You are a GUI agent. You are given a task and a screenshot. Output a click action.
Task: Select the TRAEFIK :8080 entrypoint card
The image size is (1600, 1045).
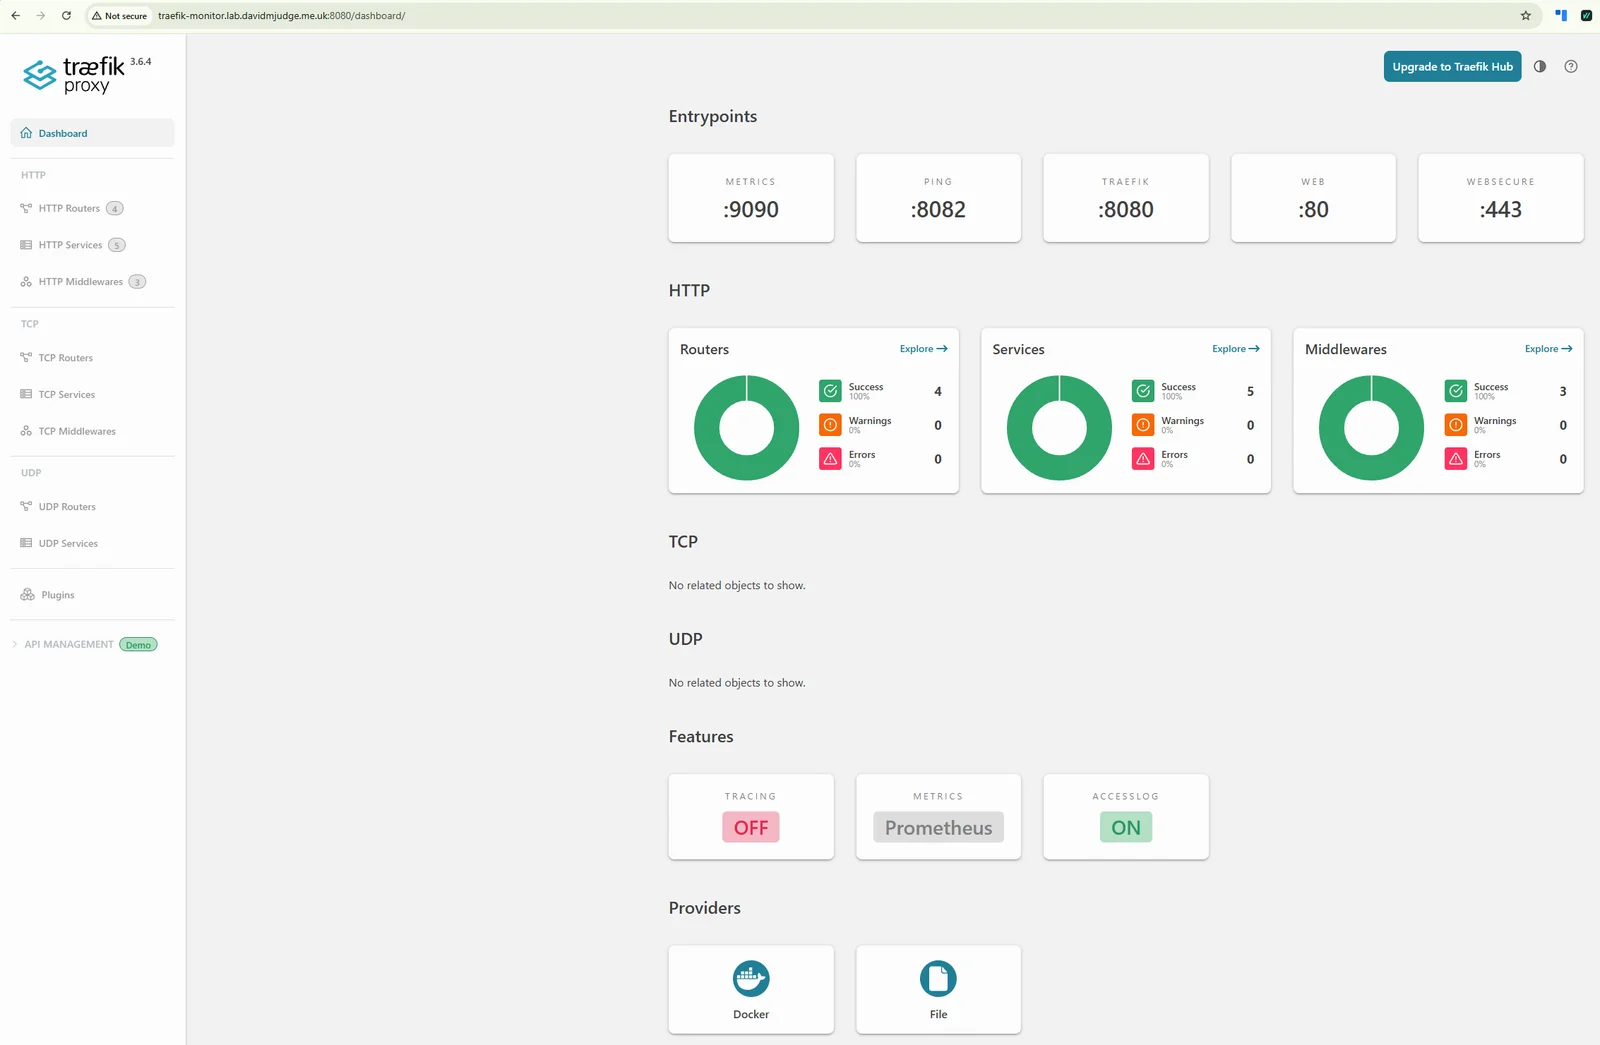pyautogui.click(x=1126, y=198)
